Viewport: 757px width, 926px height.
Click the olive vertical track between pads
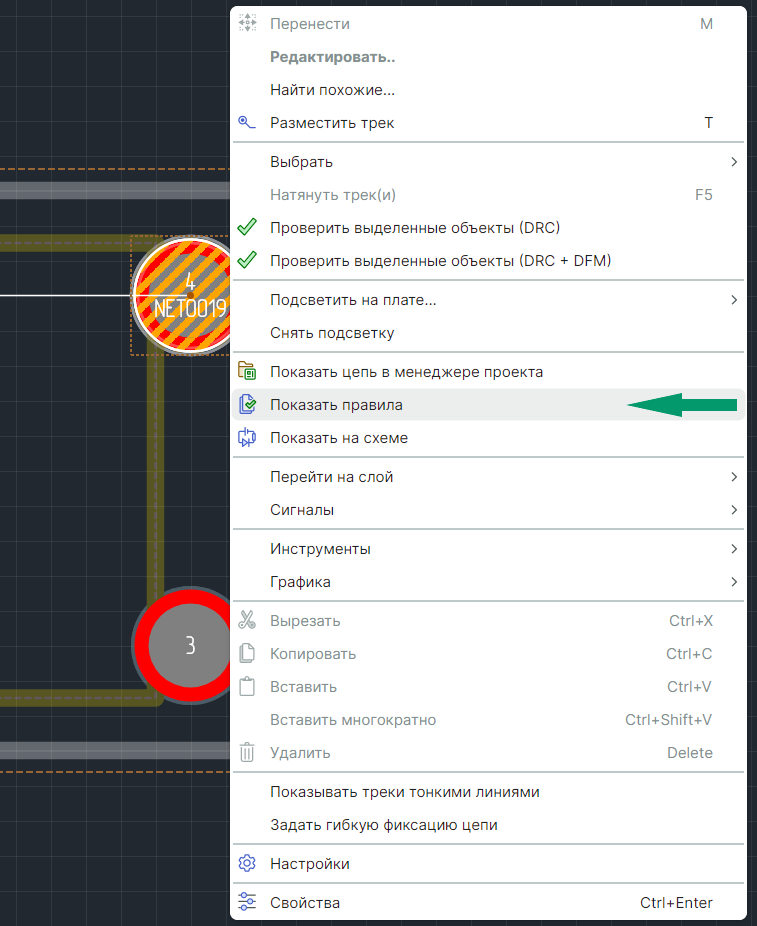[x=155, y=471]
